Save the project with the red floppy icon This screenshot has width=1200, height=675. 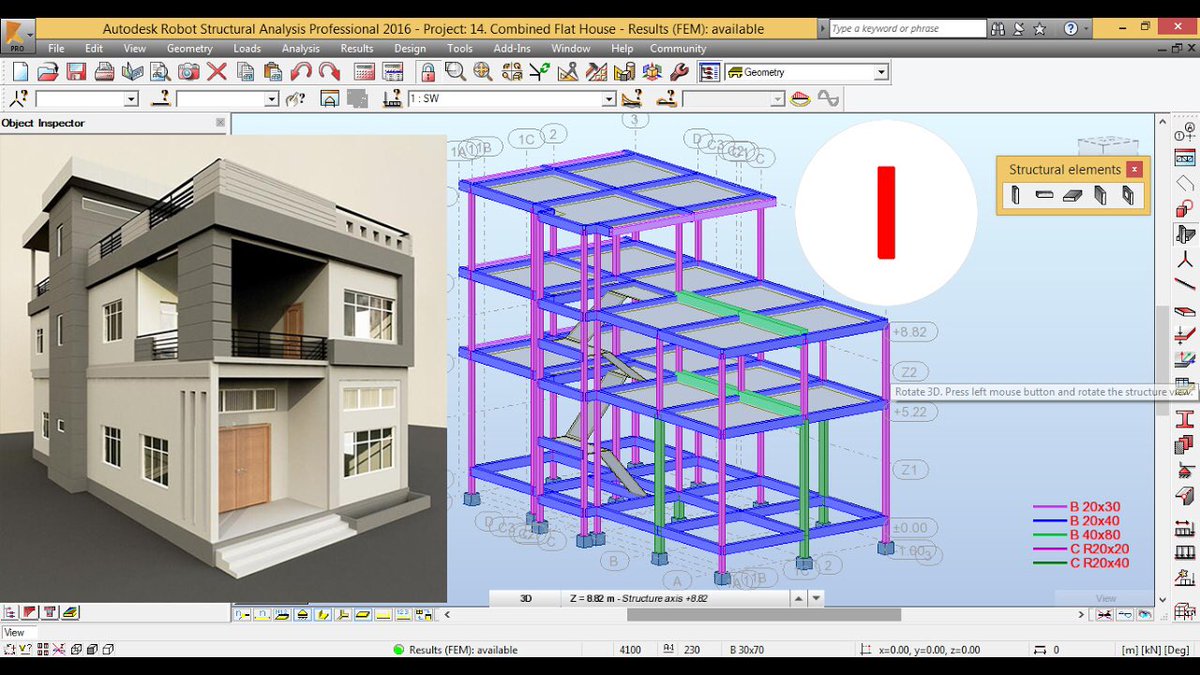pyautogui.click(x=76, y=72)
